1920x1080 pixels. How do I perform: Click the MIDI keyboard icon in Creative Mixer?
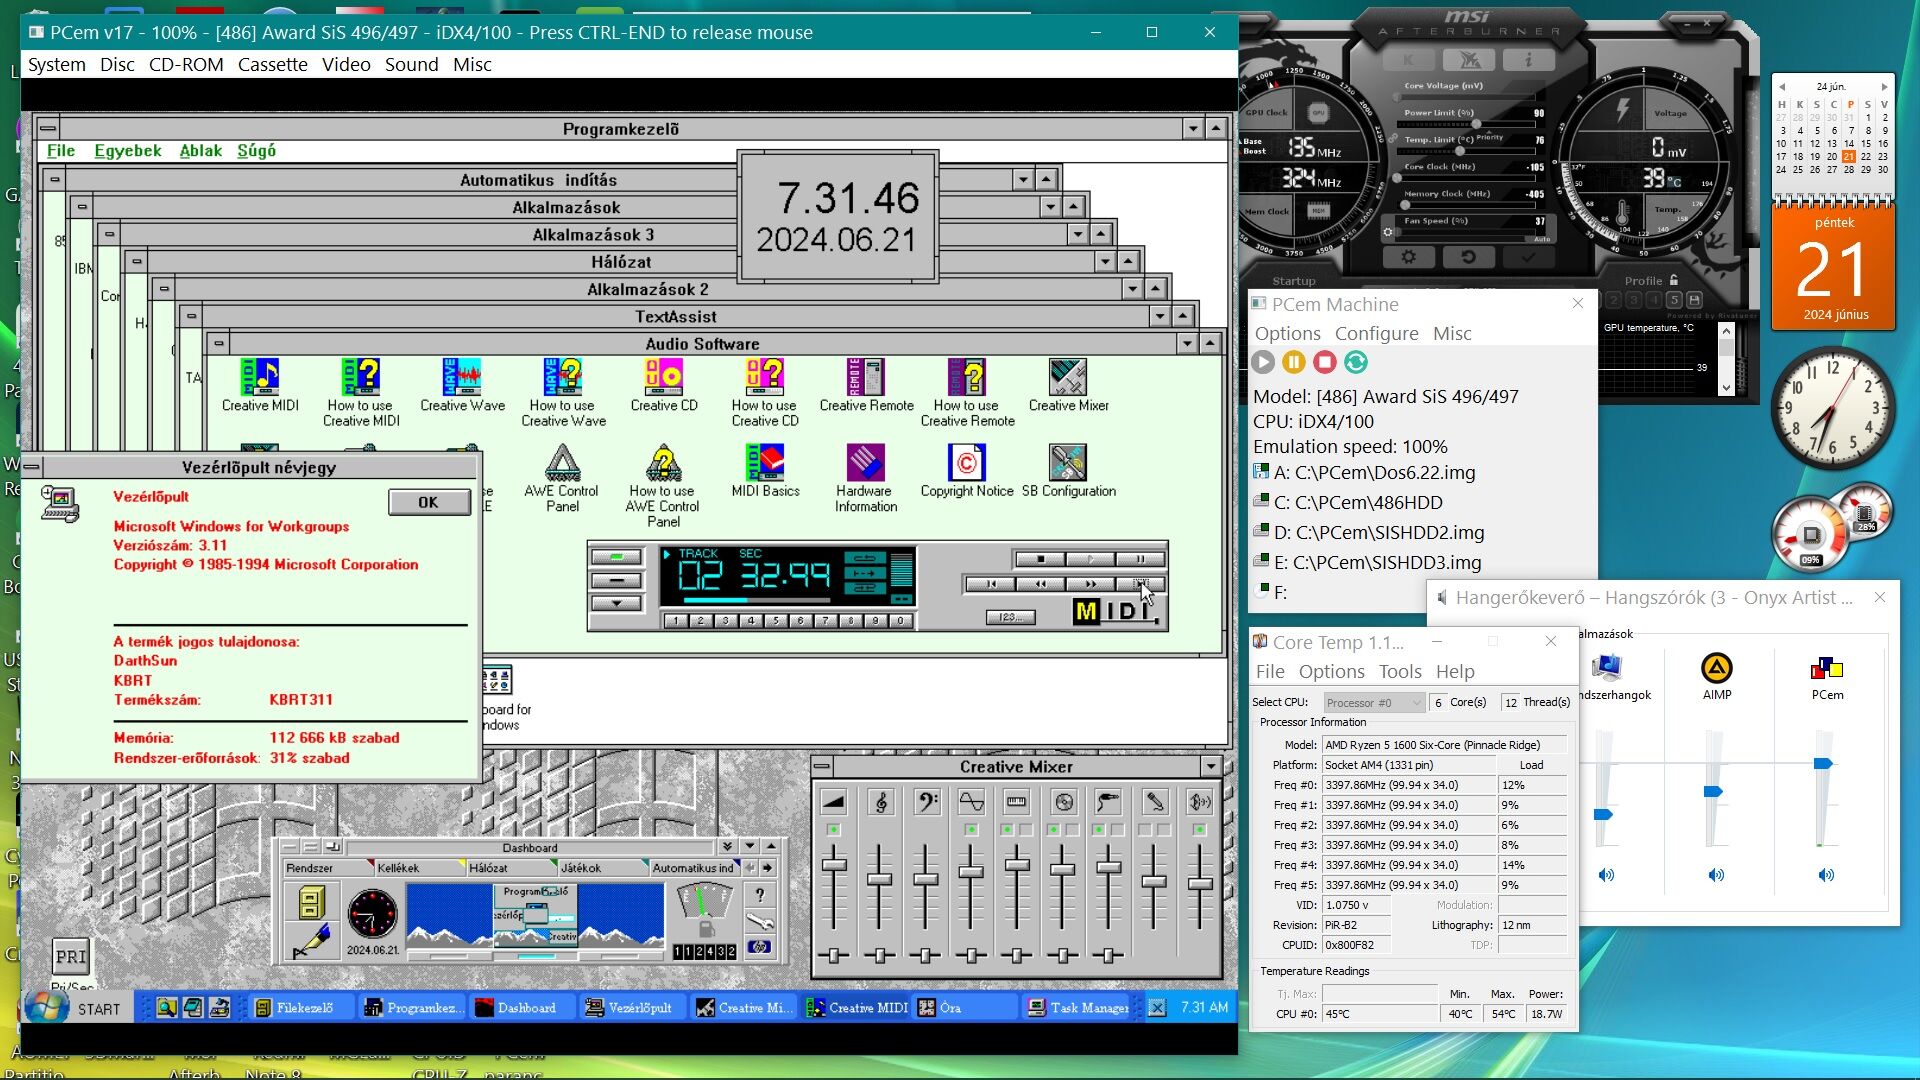pos(1017,802)
